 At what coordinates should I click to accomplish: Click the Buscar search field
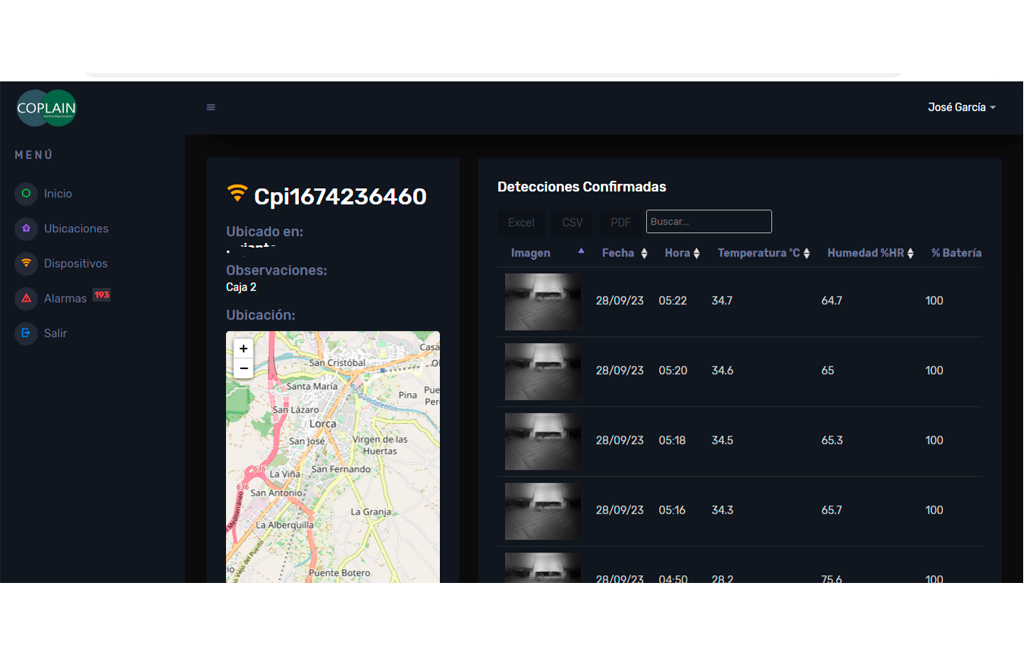[x=709, y=221]
